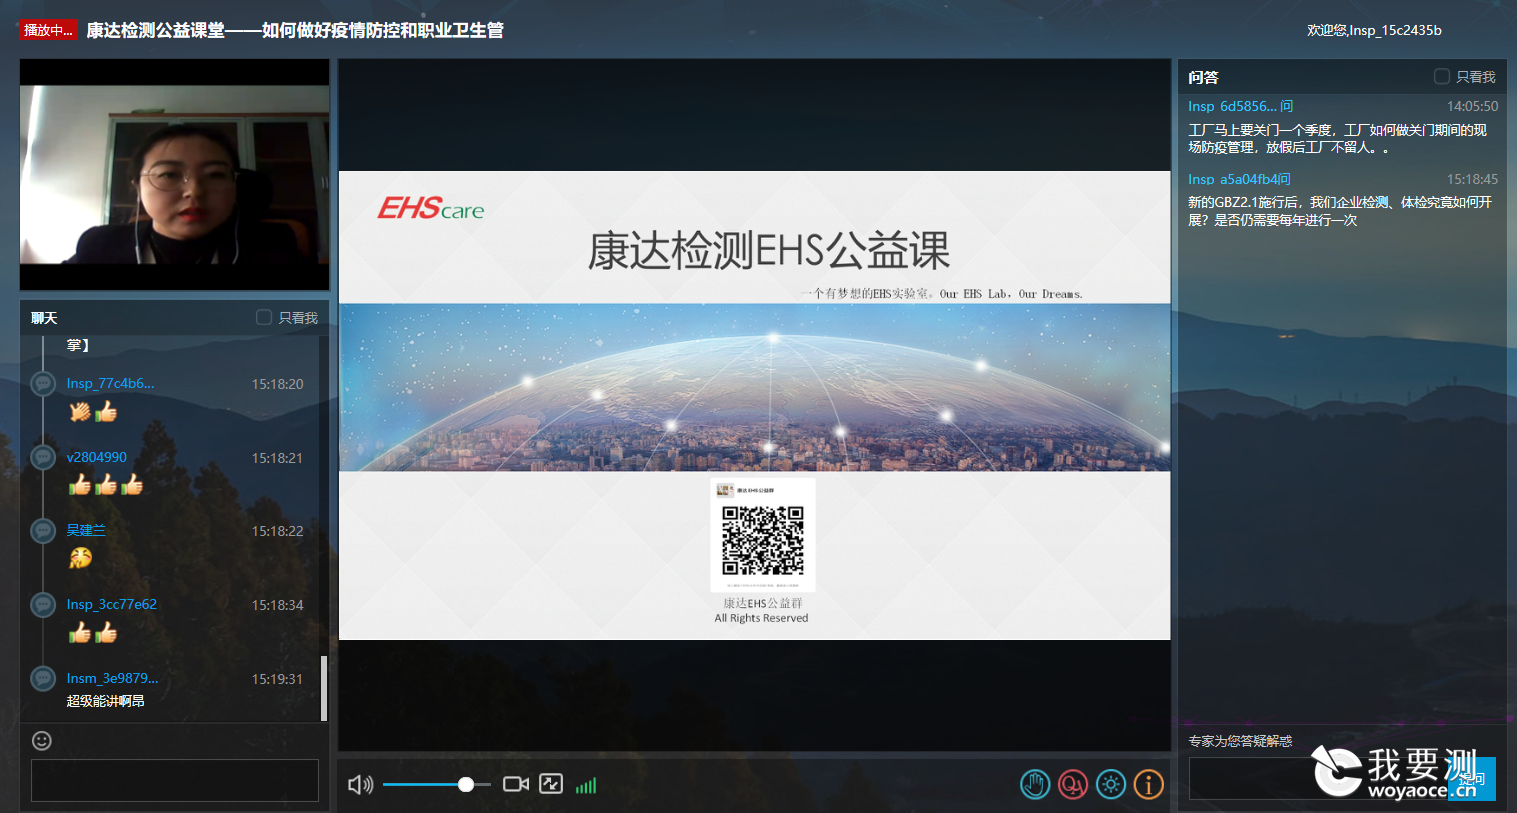Click thumbs-up emojis from v2804990
The width and height of the screenshot is (1517, 813).
pos(105,485)
